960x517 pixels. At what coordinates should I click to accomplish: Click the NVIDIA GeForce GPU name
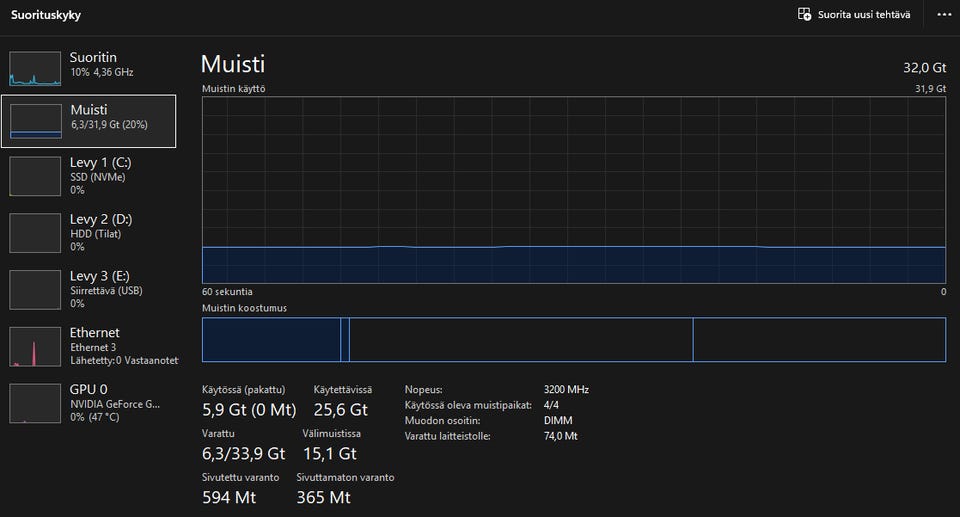tap(114, 404)
